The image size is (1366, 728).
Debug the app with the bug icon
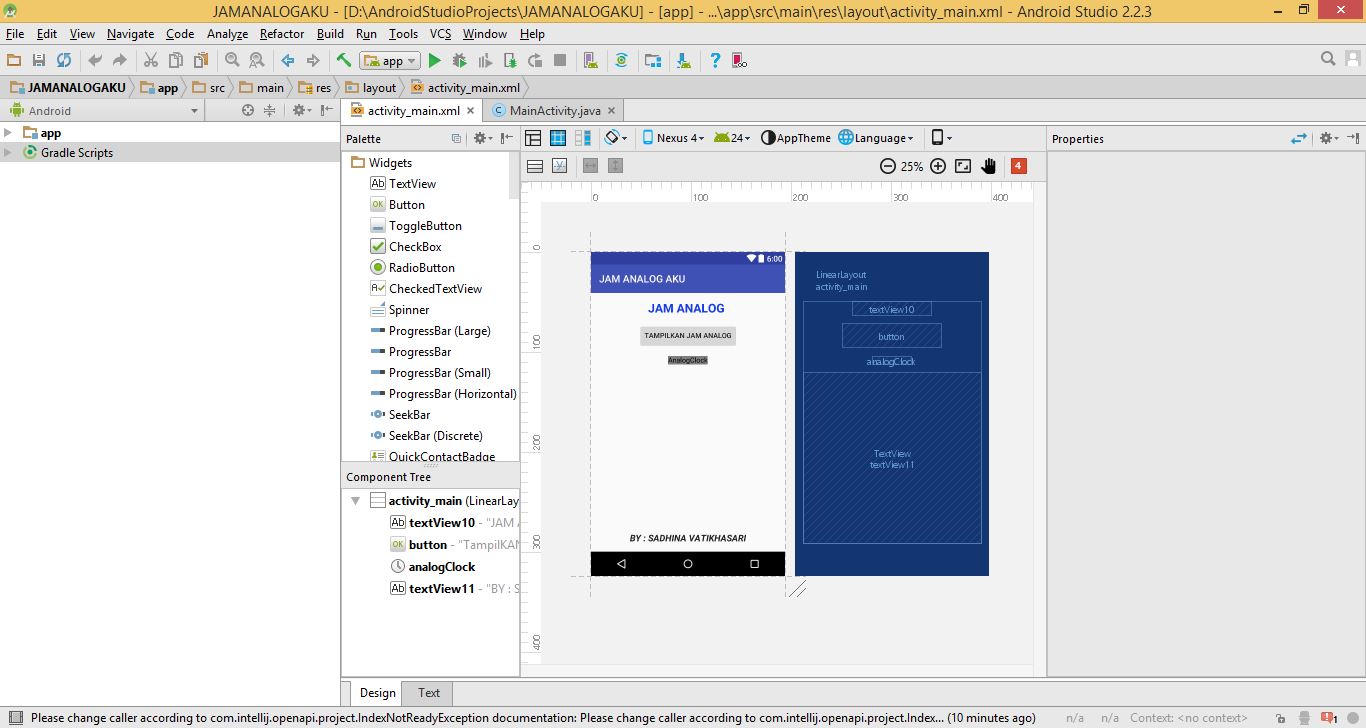461,60
